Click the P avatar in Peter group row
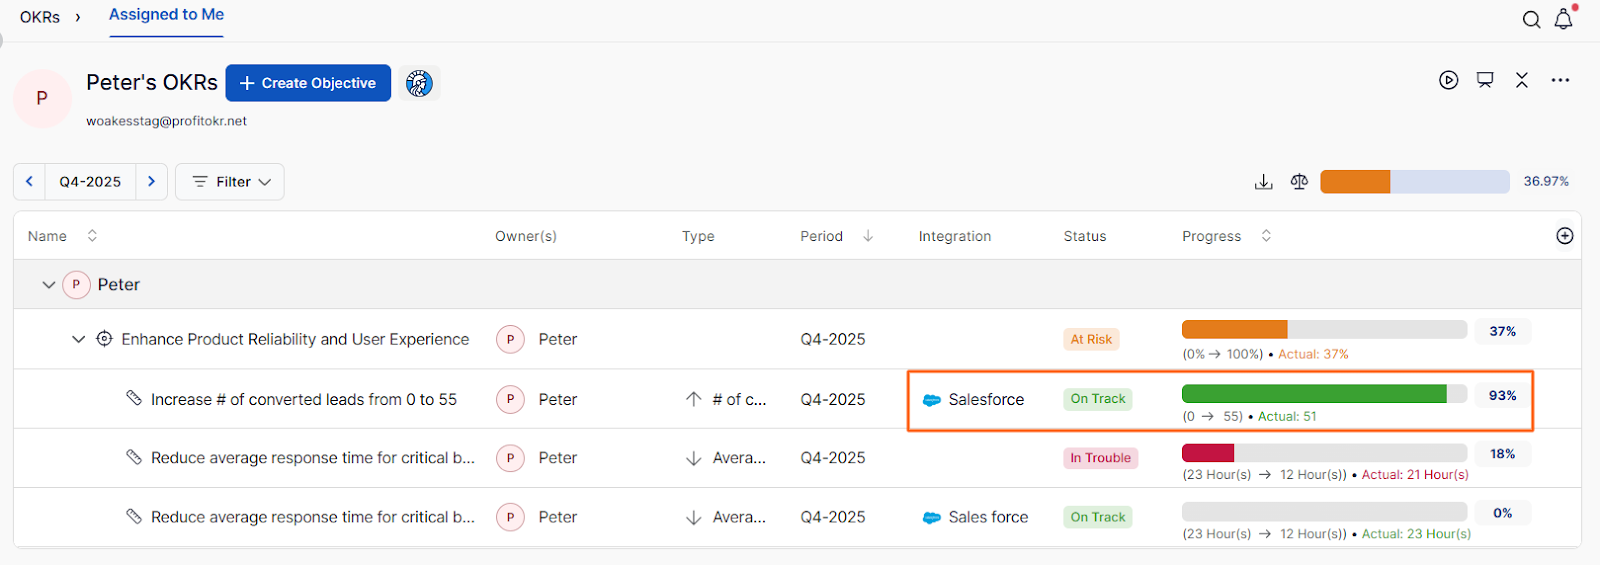Screen dimensions: 1600x565 coord(76,284)
